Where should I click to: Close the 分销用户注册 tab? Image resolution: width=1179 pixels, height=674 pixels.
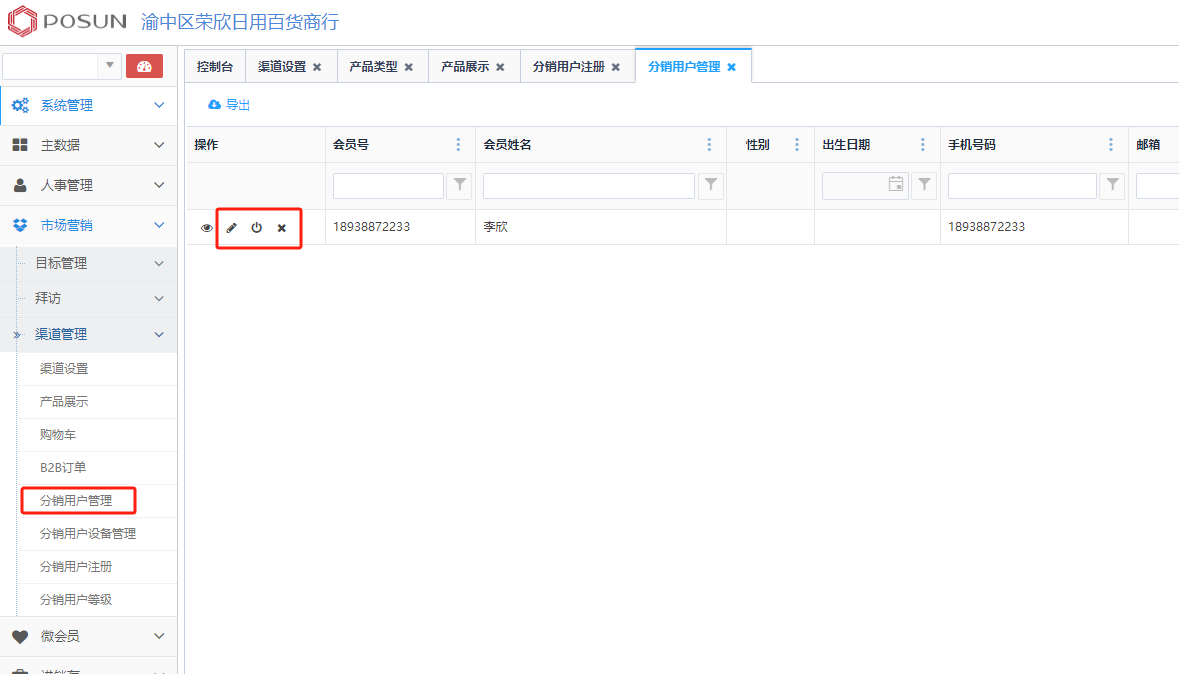(x=616, y=67)
